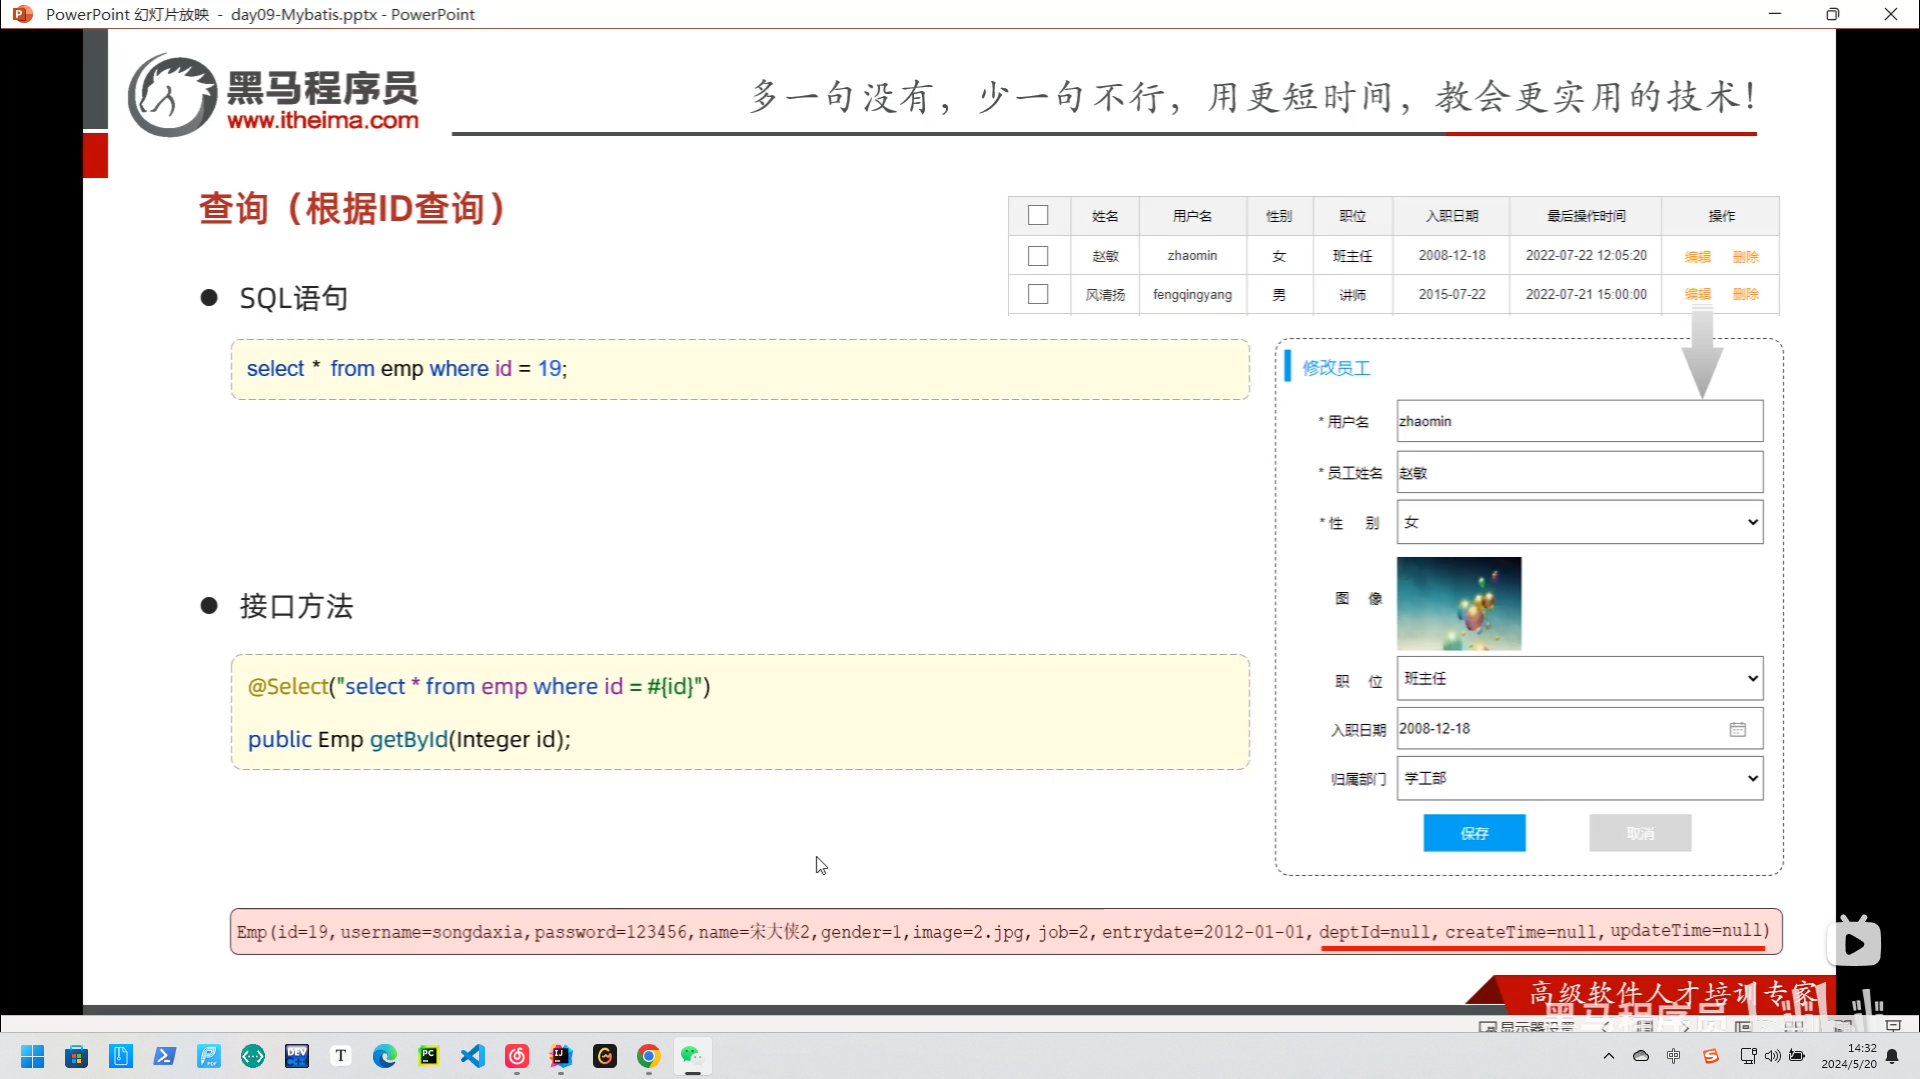This screenshot has width=1920, height=1079.
Task: Open the 归属部门 dropdown showing 学工部
Action: 1580,778
